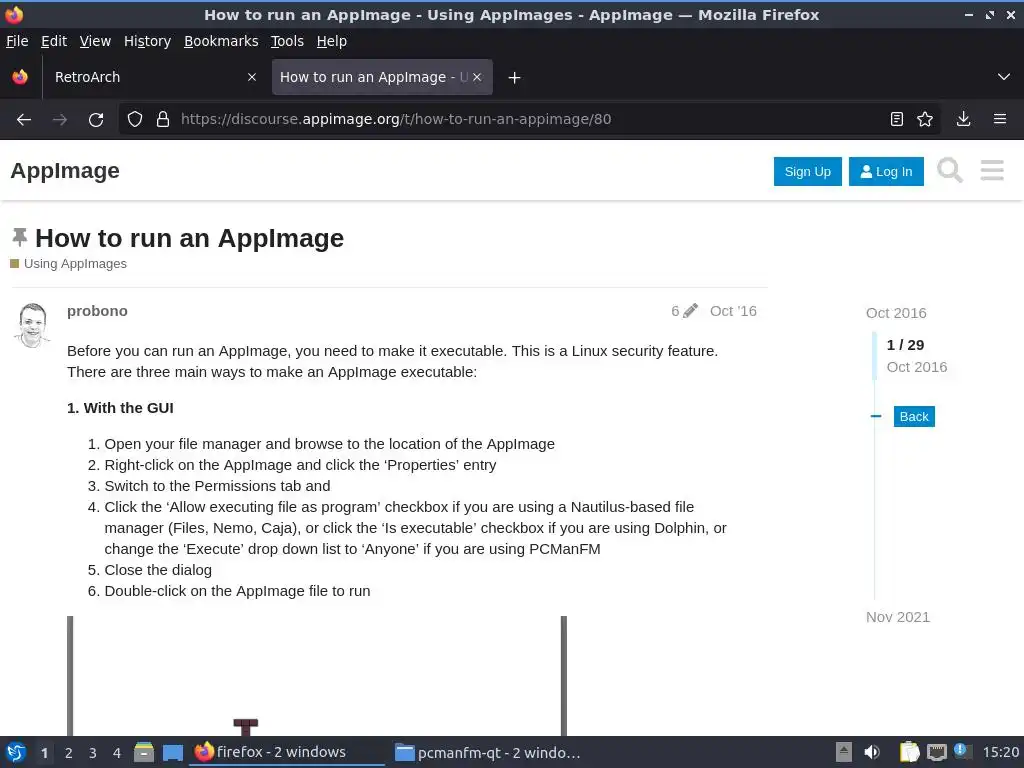The image size is (1024, 768).
Task: Jump to Nov 2021 timeline end
Action: [x=897, y=617]
